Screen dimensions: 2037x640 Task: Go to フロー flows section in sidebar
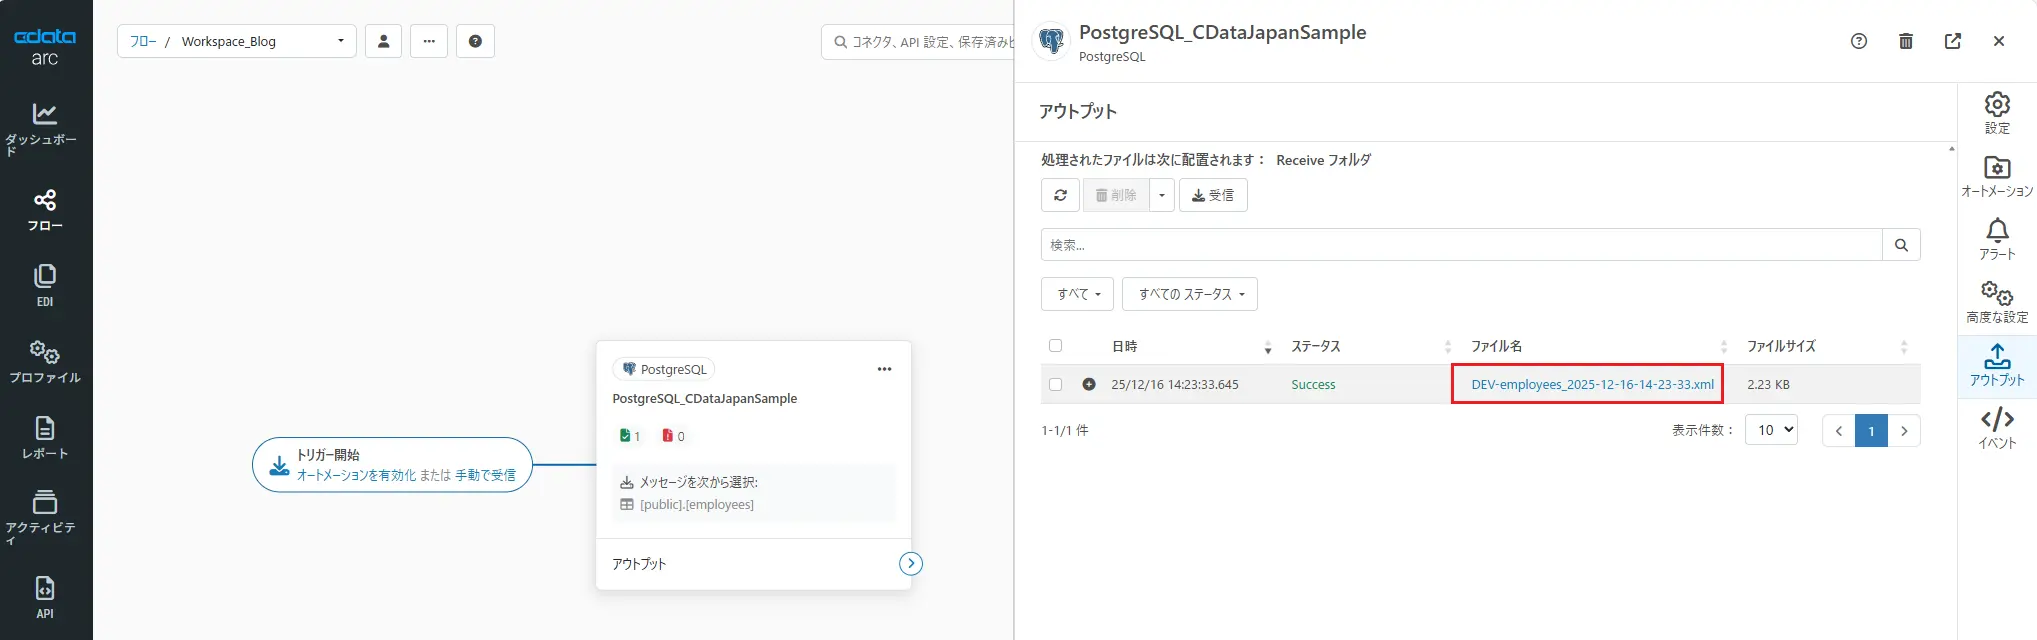click(45, 210)
